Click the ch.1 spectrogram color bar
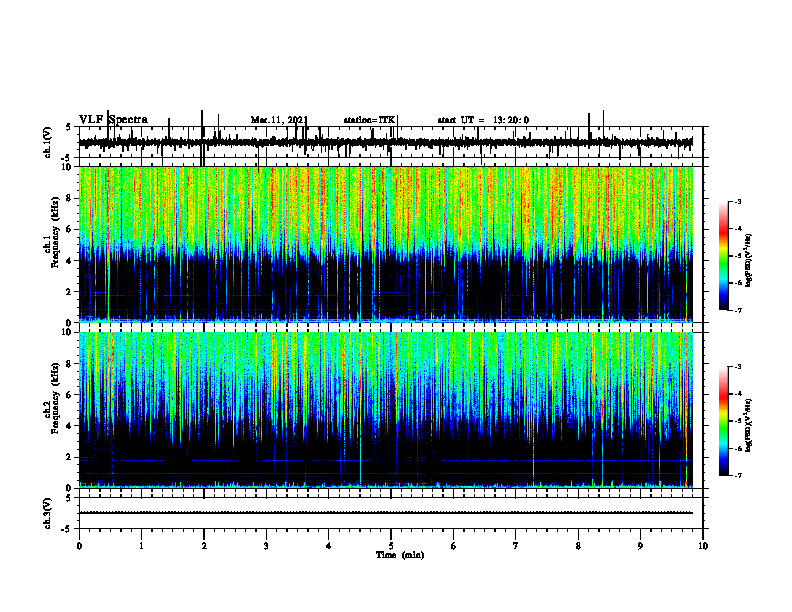792x612 pixels. tap(724, 256)
